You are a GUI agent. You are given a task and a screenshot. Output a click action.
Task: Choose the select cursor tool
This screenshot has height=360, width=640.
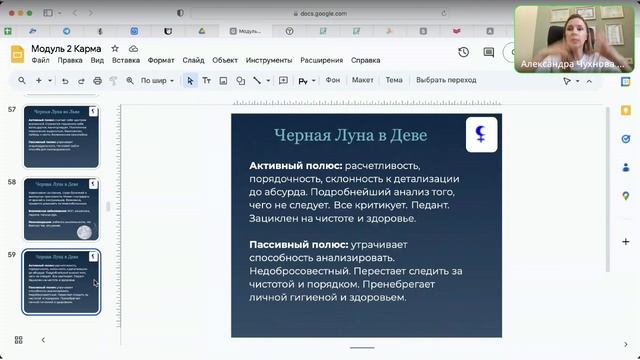(x=190, y=81)
